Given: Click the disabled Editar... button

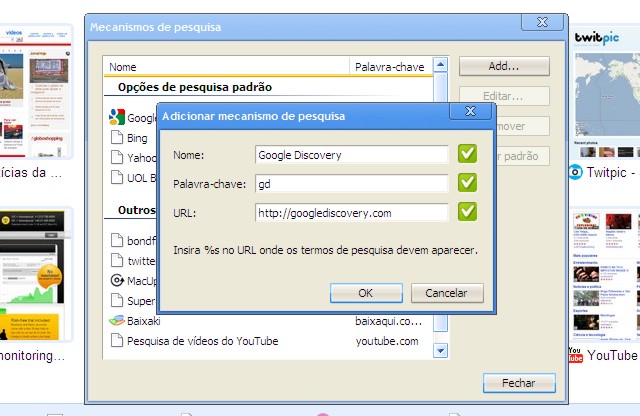Looking at the screenshot, I should pyautogui.click(x=504, y=96).
